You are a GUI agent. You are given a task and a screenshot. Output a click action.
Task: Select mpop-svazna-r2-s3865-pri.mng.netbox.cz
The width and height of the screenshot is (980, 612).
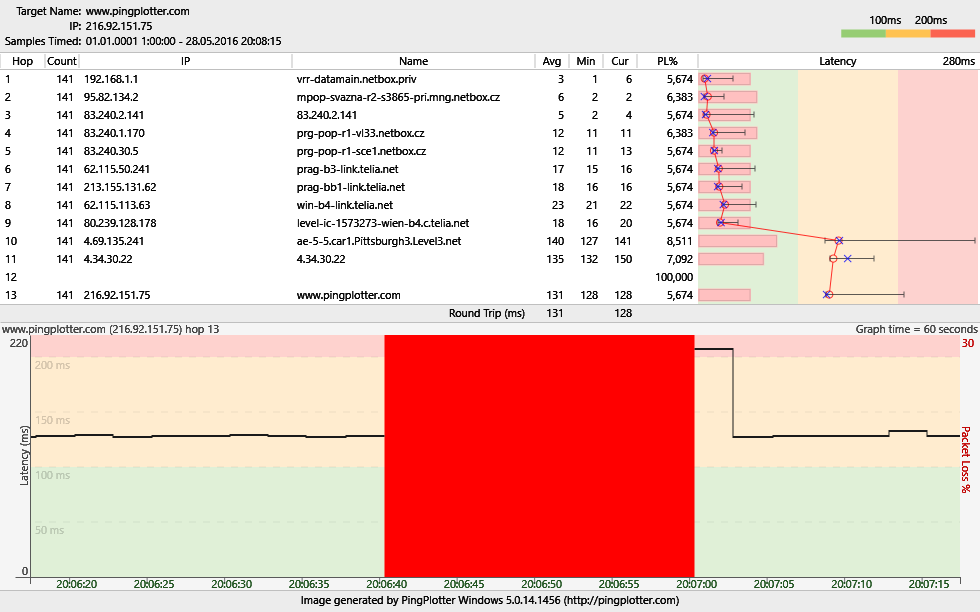pos(398,98)
